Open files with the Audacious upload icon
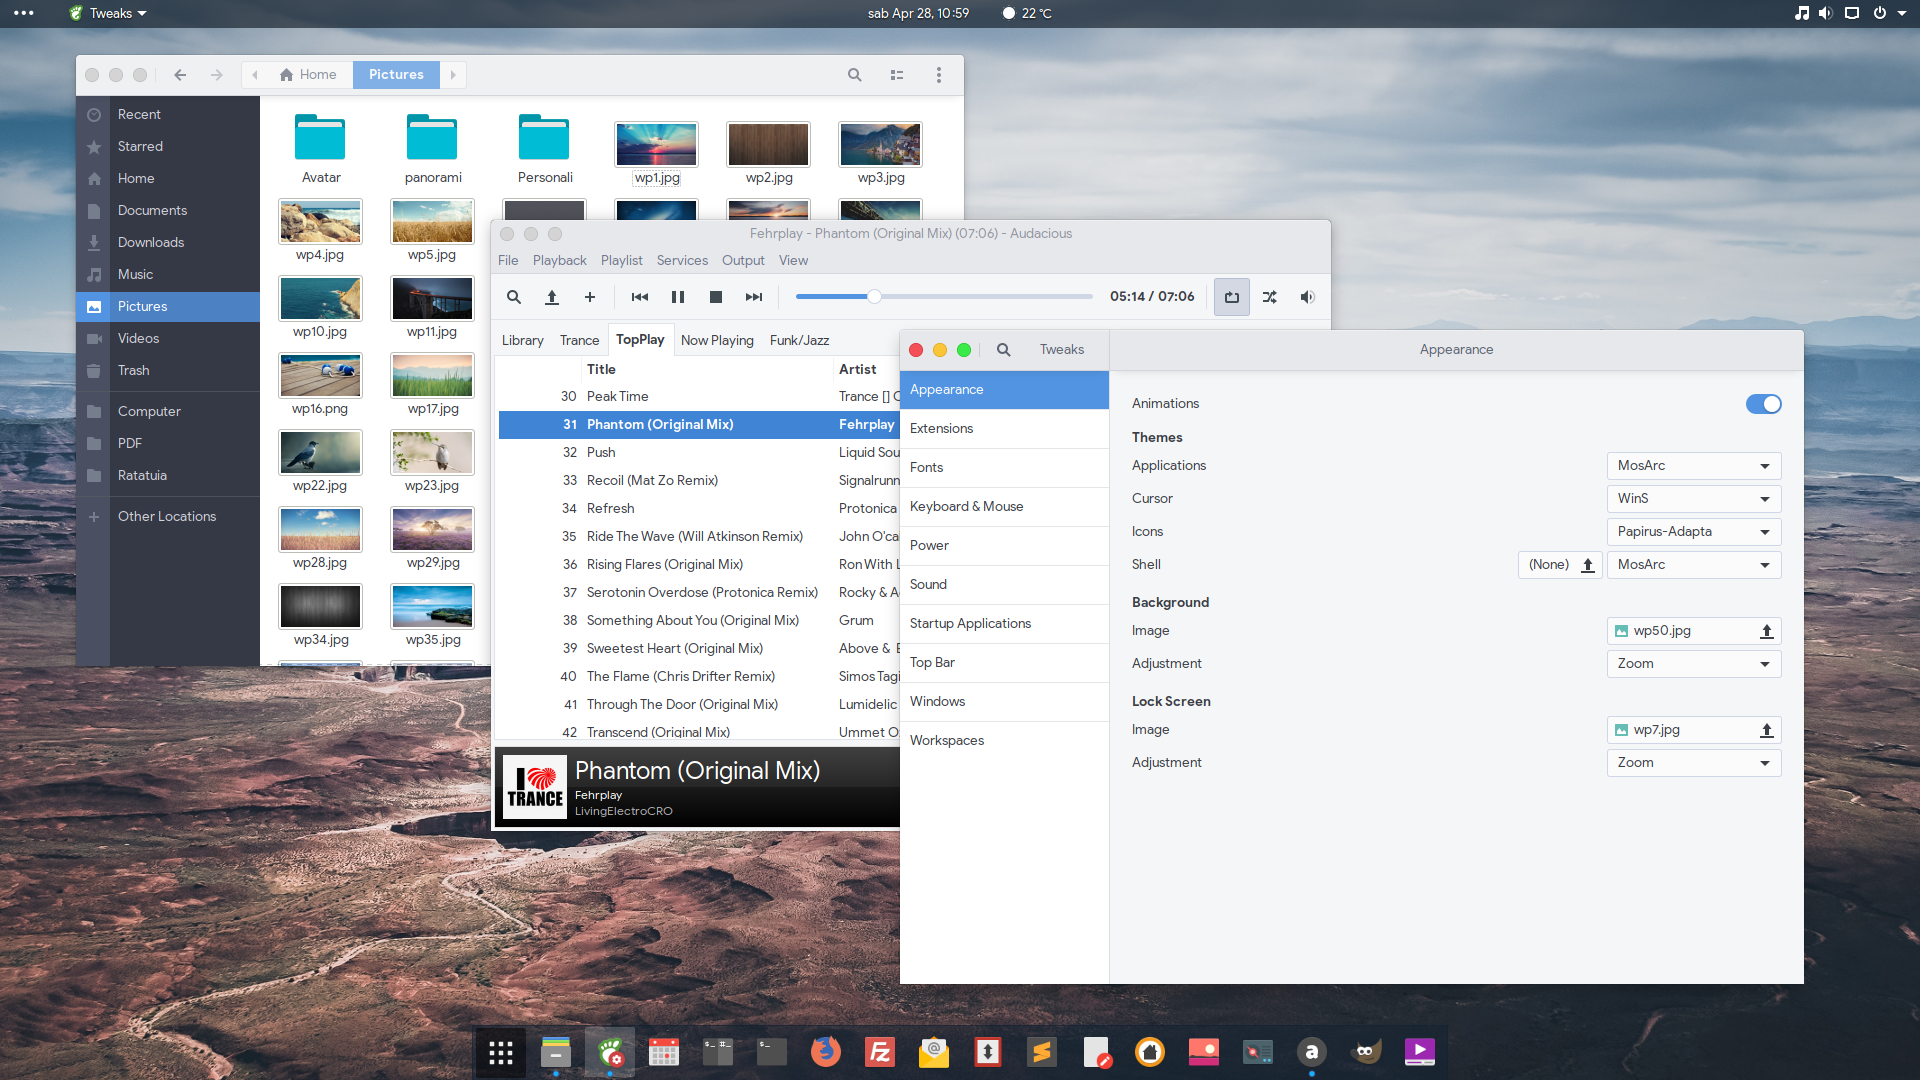This screenshot has width=1920, height=1080. (551, 297)
